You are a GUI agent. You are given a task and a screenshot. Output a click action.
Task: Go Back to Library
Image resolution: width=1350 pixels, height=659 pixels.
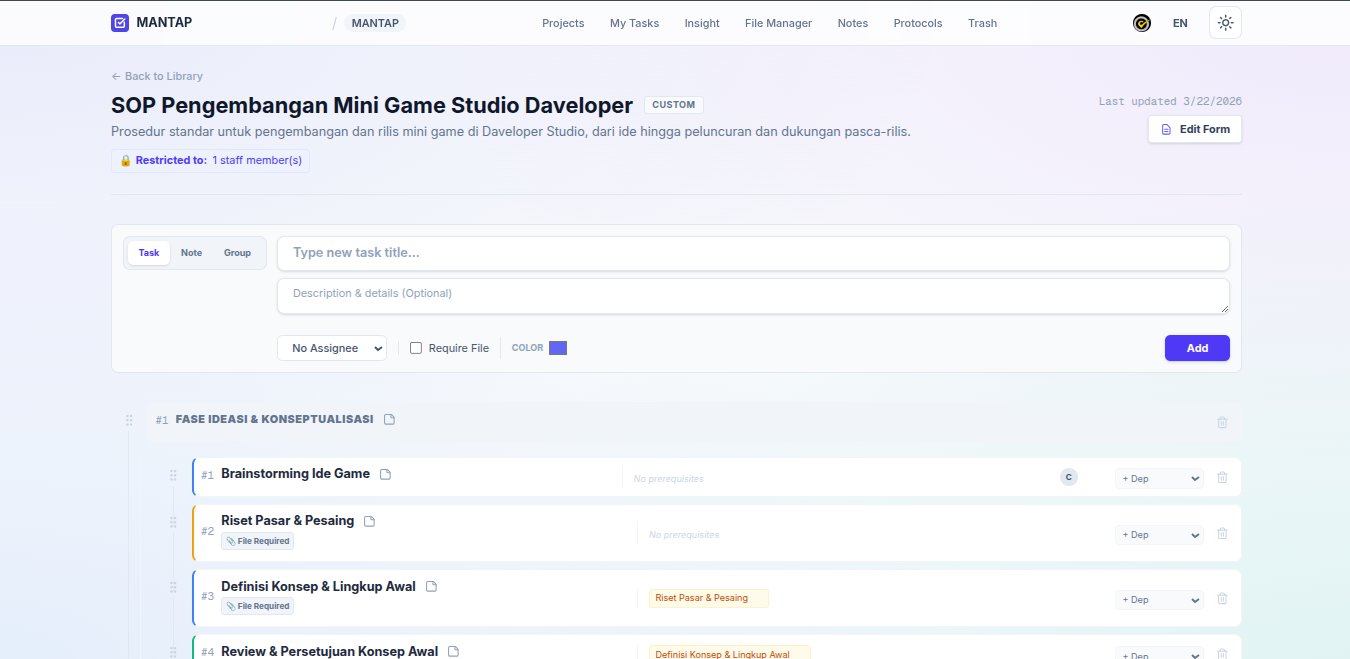(x=157, y=76)
